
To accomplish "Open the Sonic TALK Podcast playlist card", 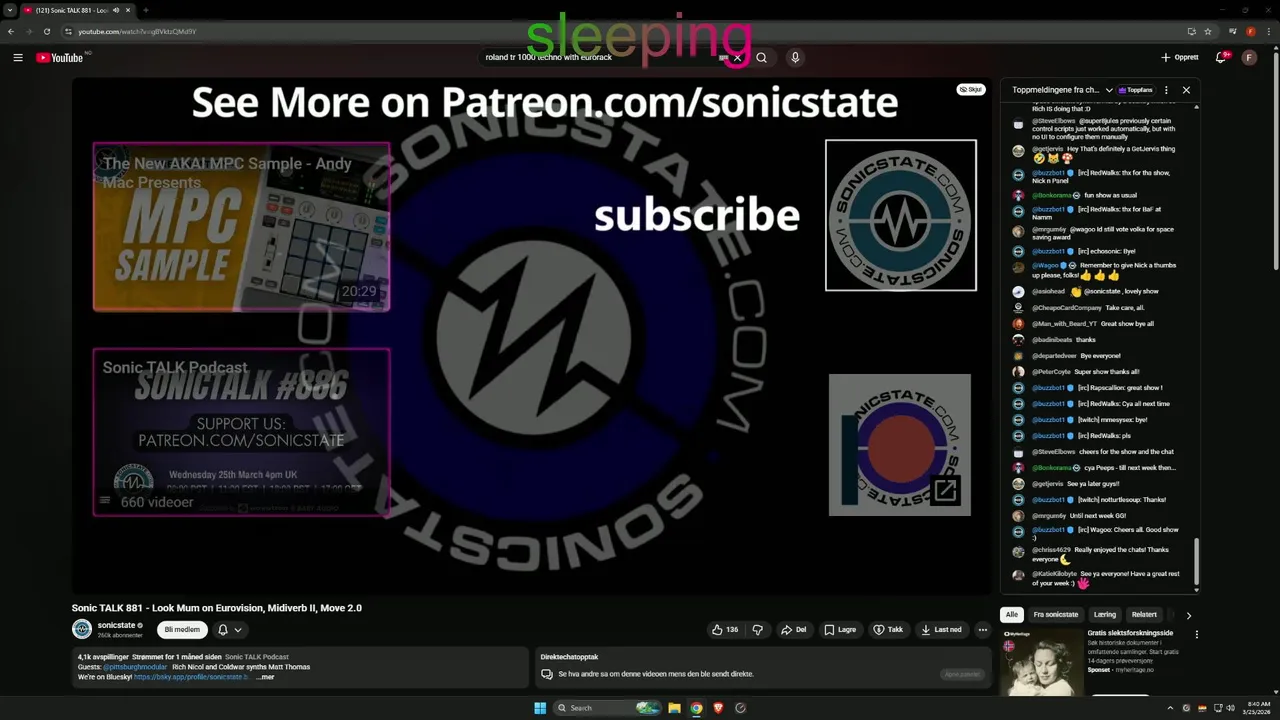I will click(x=241, y=432).
